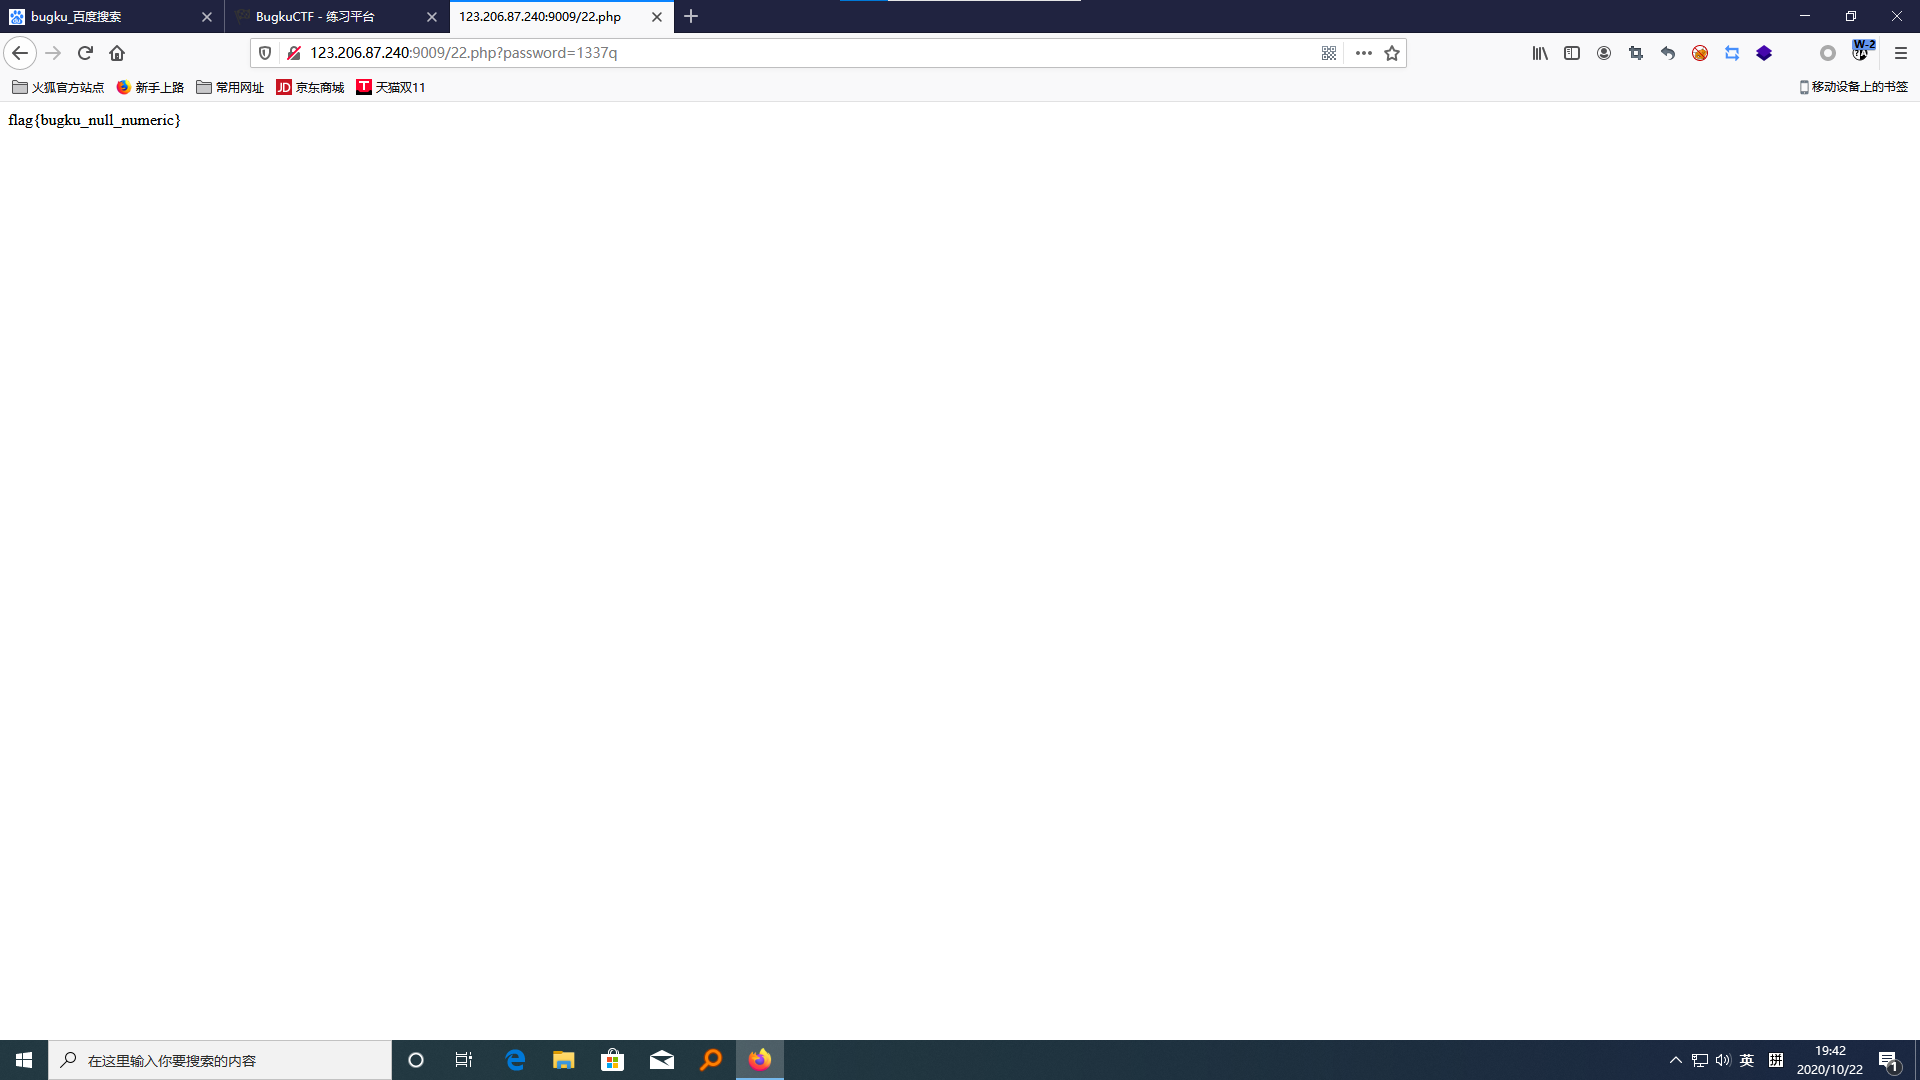This screenshot has width=1920, height=1080.
Task: Click the red crossed-out circle extension icon
Action: 1700,53
